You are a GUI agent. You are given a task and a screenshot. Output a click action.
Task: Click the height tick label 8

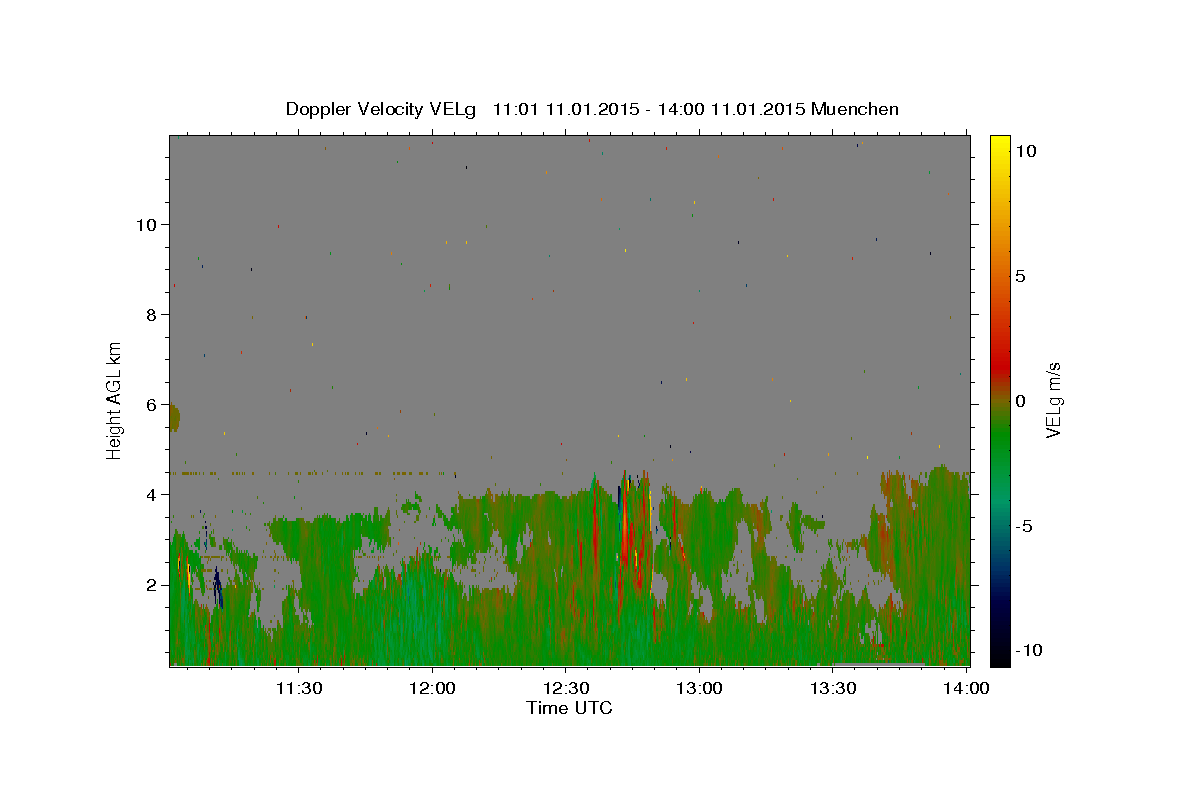click(x=151, y=315)
